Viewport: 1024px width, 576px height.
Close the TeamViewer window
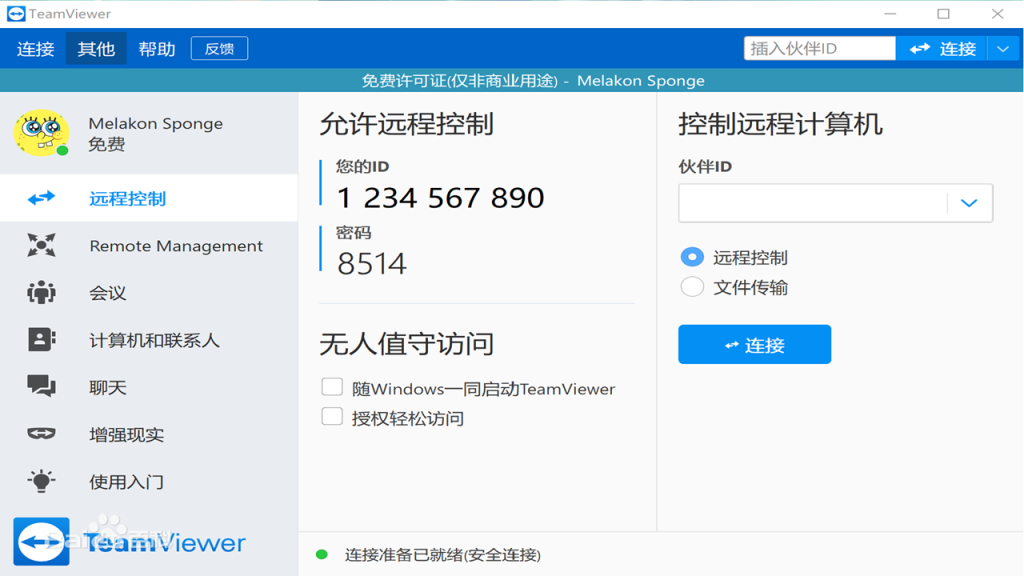pyautogui.click(x=997, y=14)
